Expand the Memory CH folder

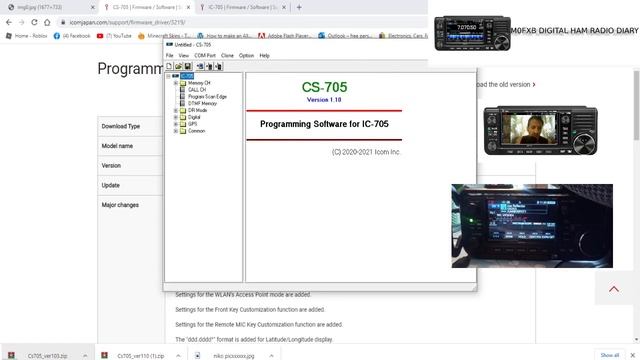click(176, 83)
